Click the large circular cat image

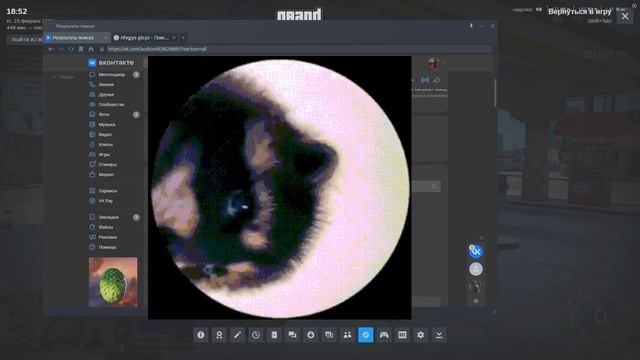click(280, 187)
